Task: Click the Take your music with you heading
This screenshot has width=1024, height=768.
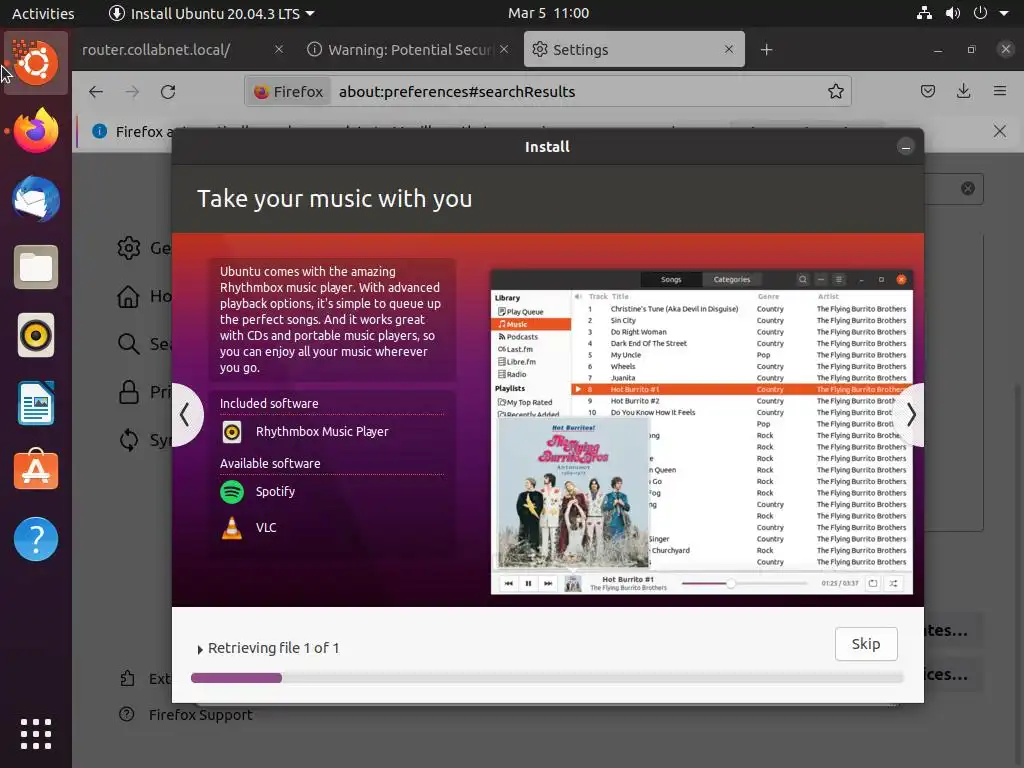Action: pos(334,199)
